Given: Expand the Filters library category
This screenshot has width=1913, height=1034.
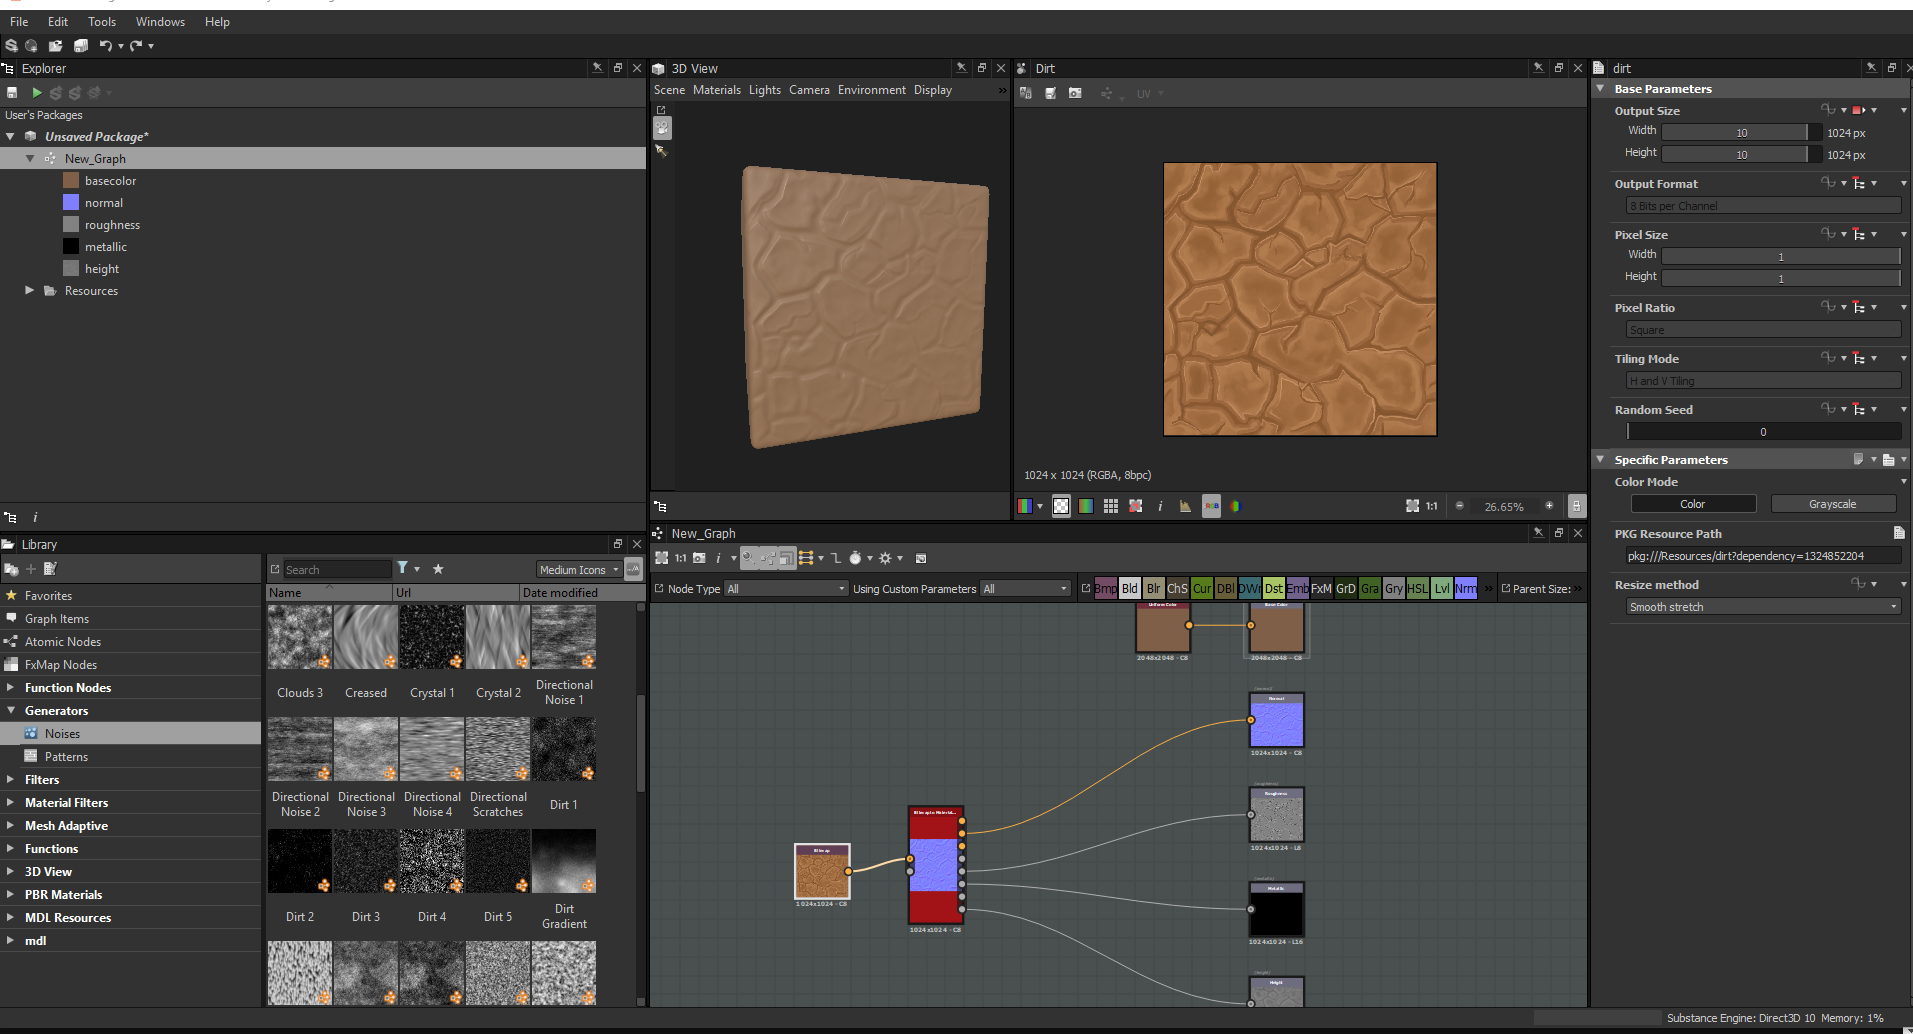Looking at the screenshot, I should (x=10, y=780).
